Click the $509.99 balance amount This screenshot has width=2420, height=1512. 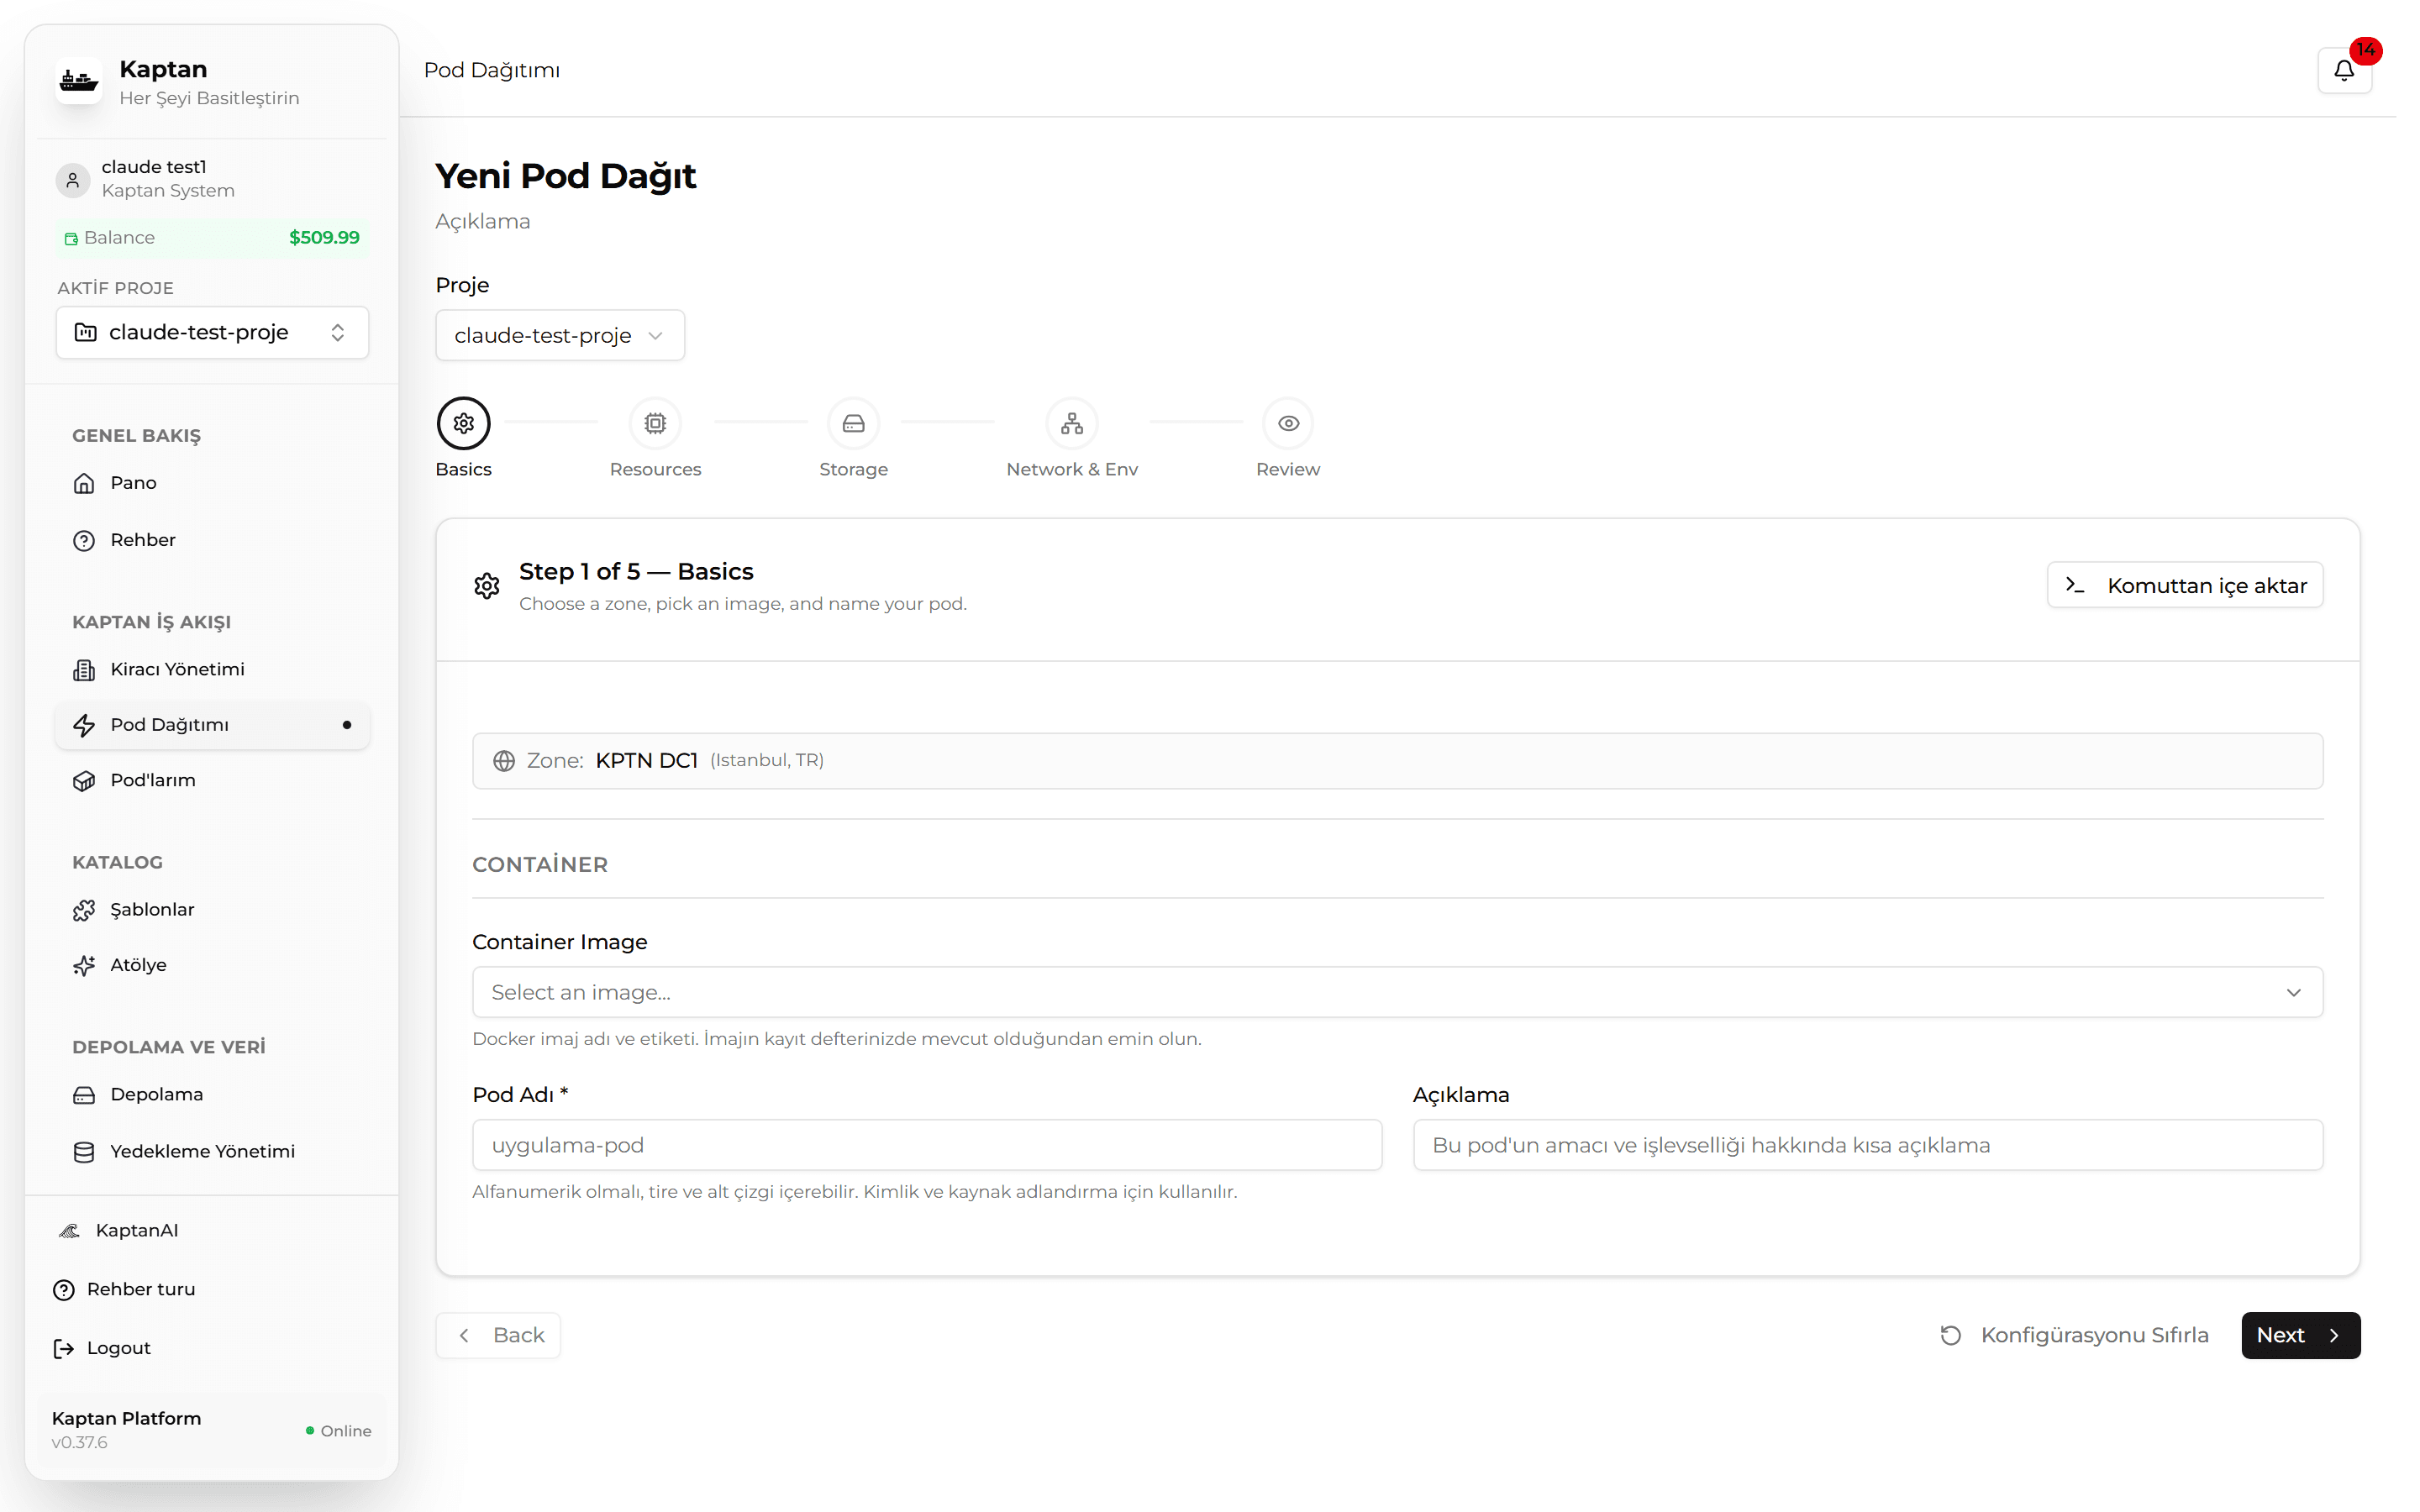[x=324, y=238]
